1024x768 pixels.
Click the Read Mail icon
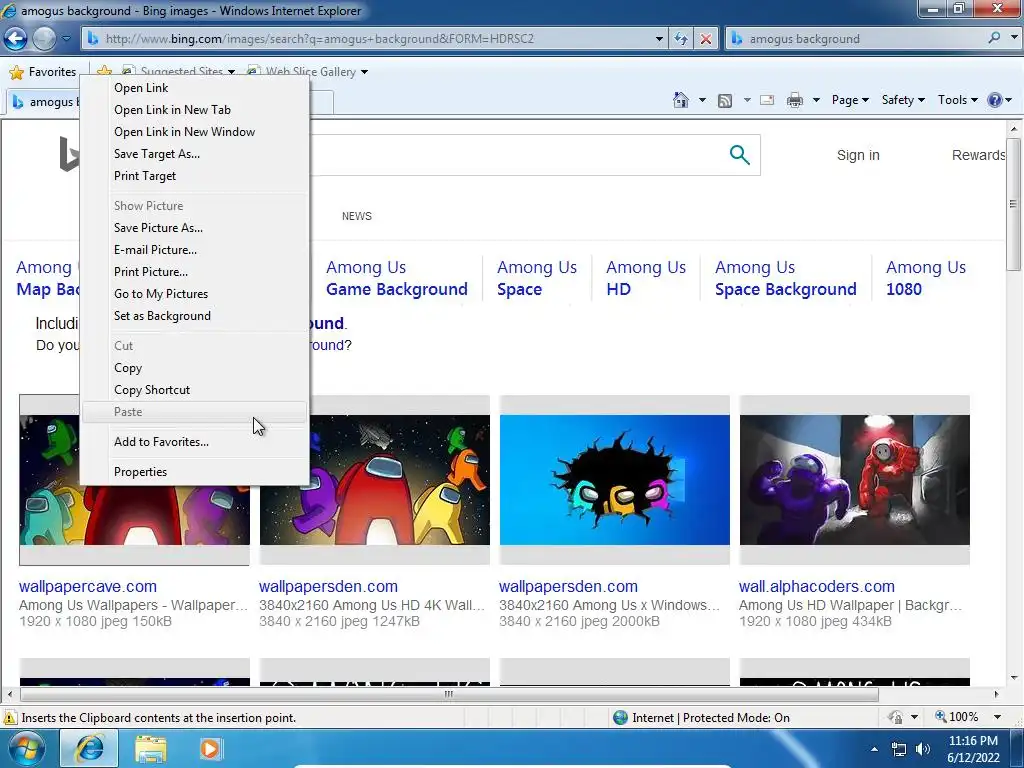pyautogui.click(x=767, y=100)
